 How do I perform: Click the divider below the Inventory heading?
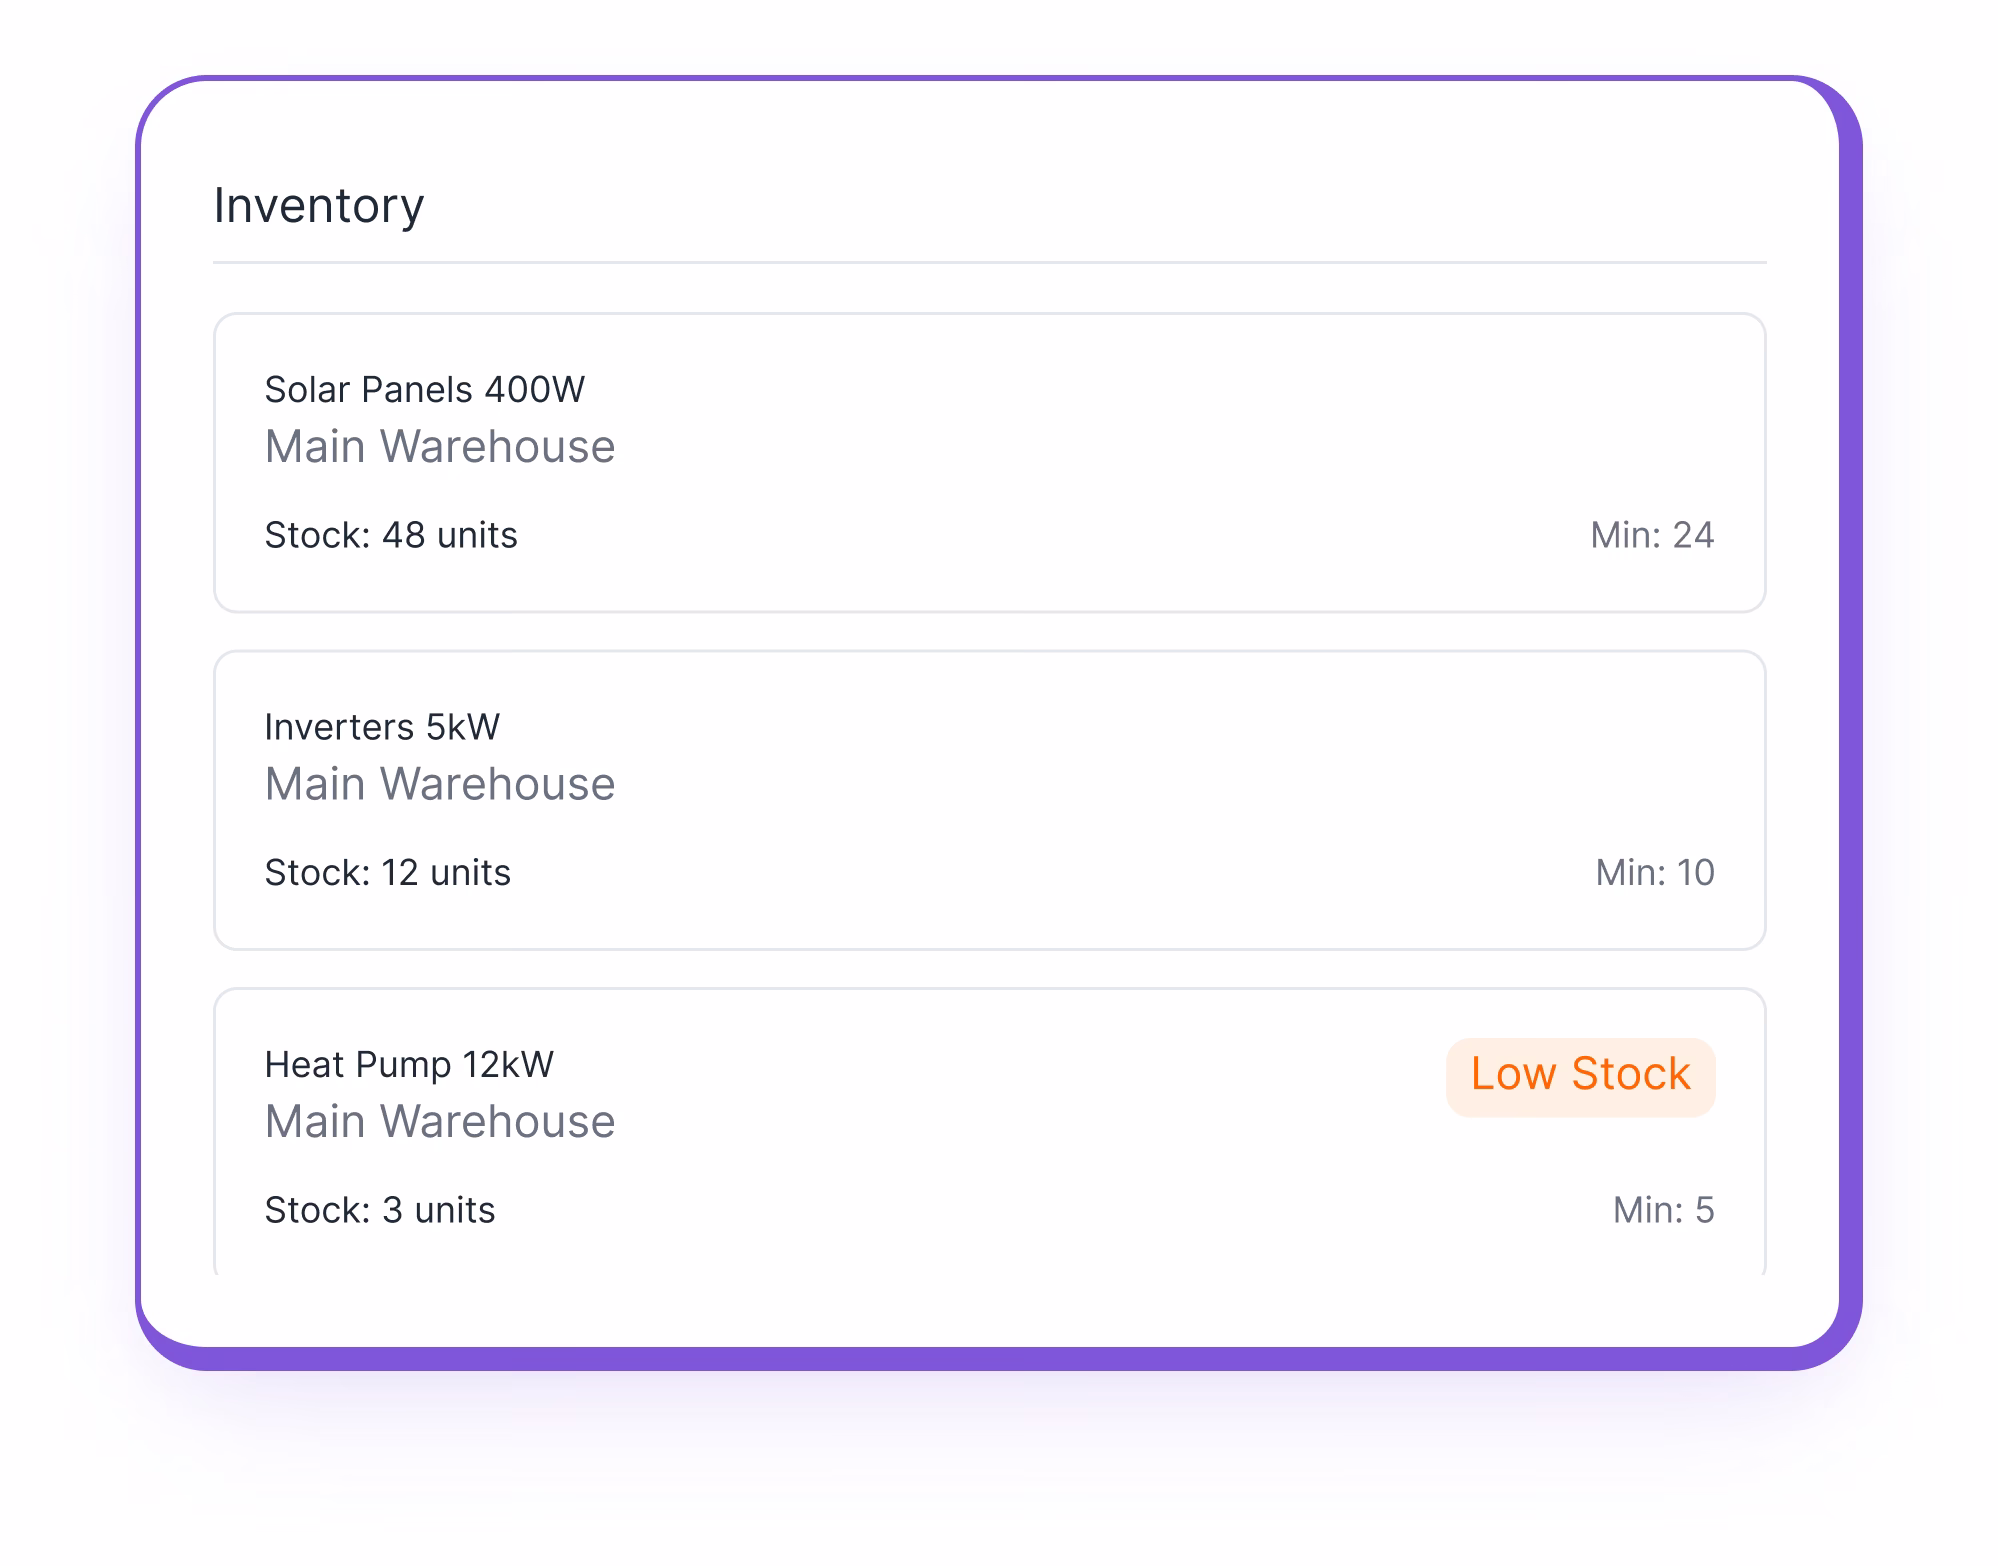coord(990,263)
